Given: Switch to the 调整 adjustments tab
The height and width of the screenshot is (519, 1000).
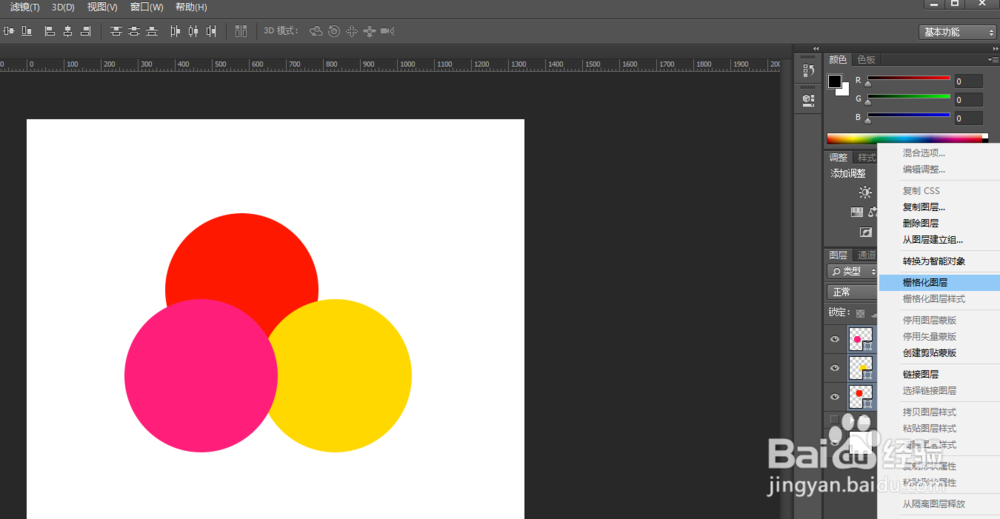Looking at the screenshot, I should coord(838,157).
